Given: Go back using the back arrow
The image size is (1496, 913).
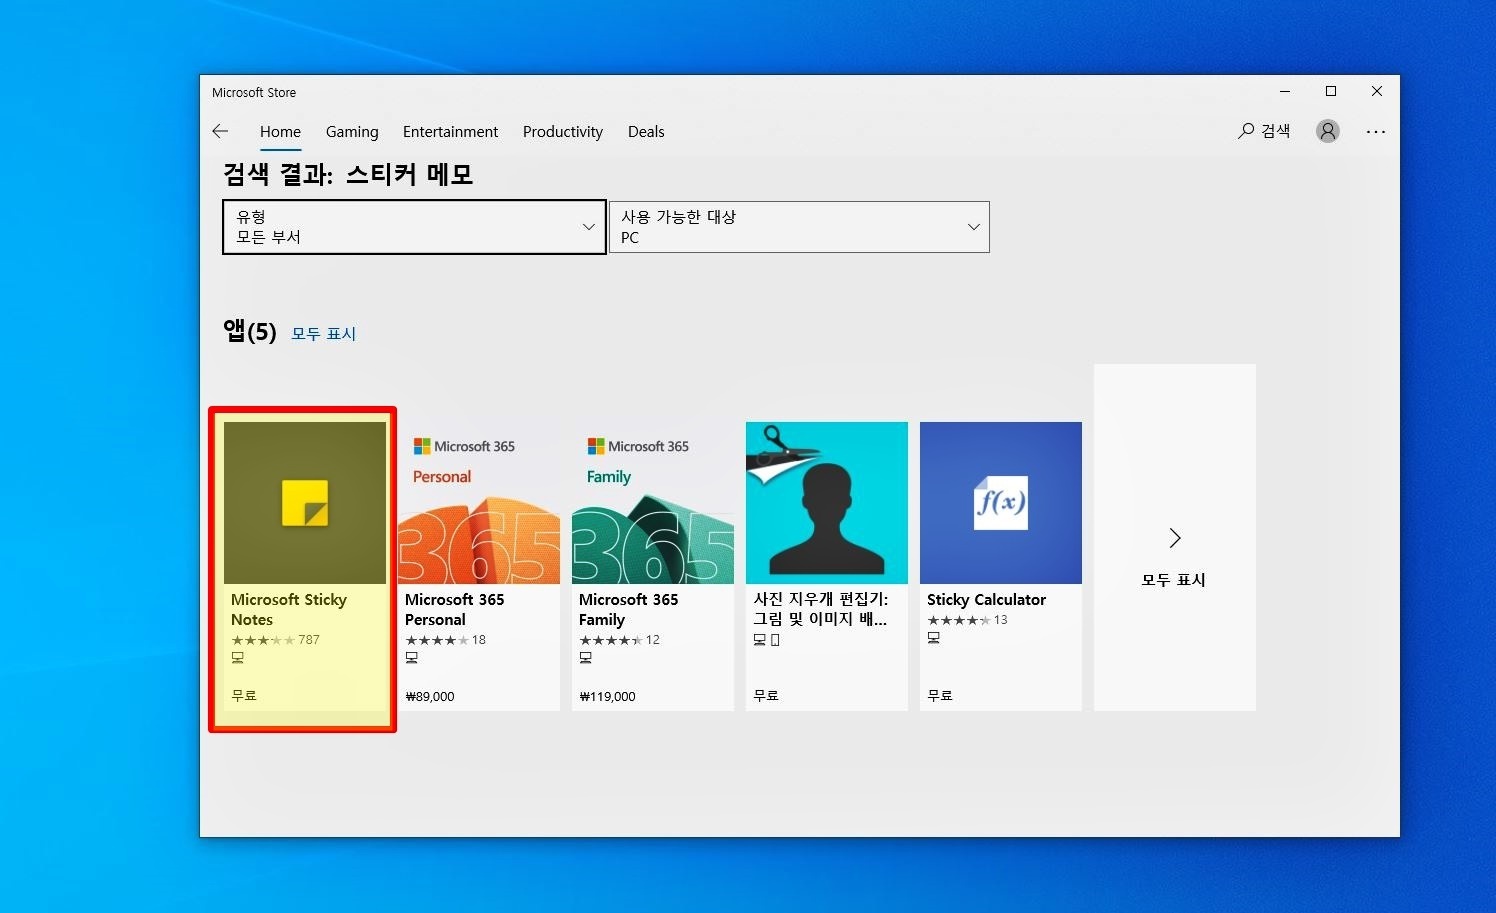Looking at the screenshot, I should (220, 131).
